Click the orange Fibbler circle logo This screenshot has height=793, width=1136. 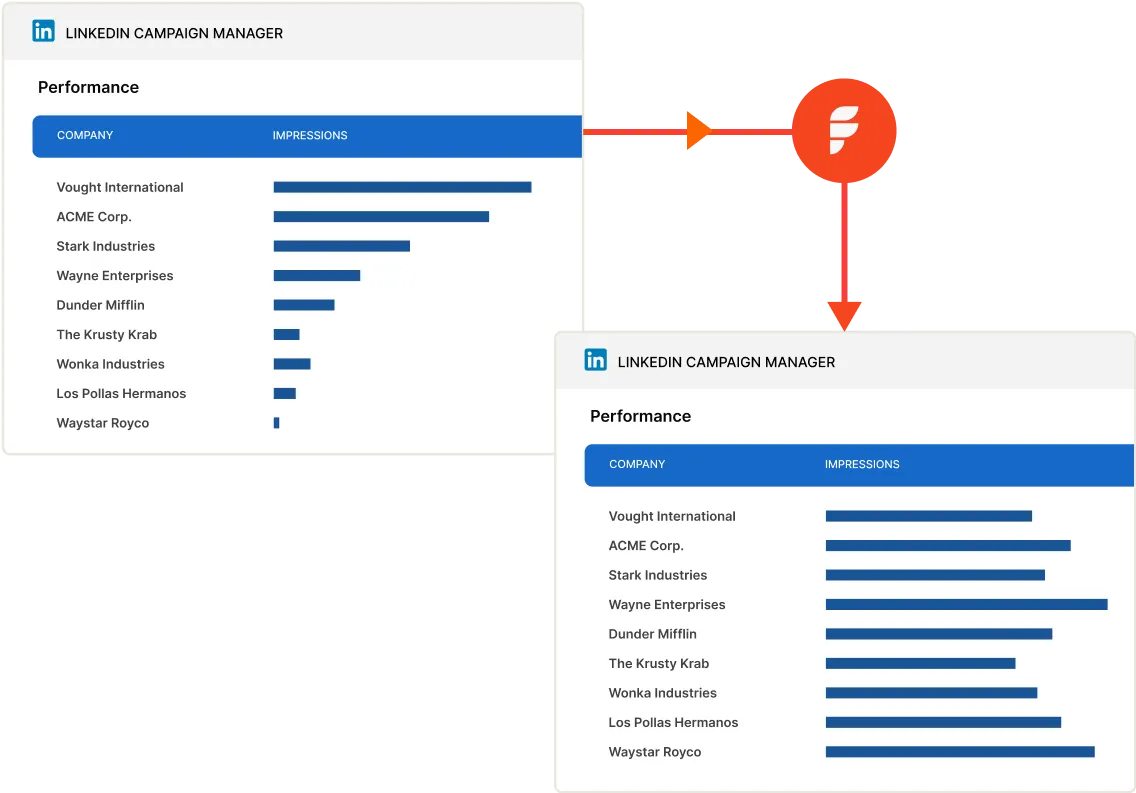click(x=844, y=131)
